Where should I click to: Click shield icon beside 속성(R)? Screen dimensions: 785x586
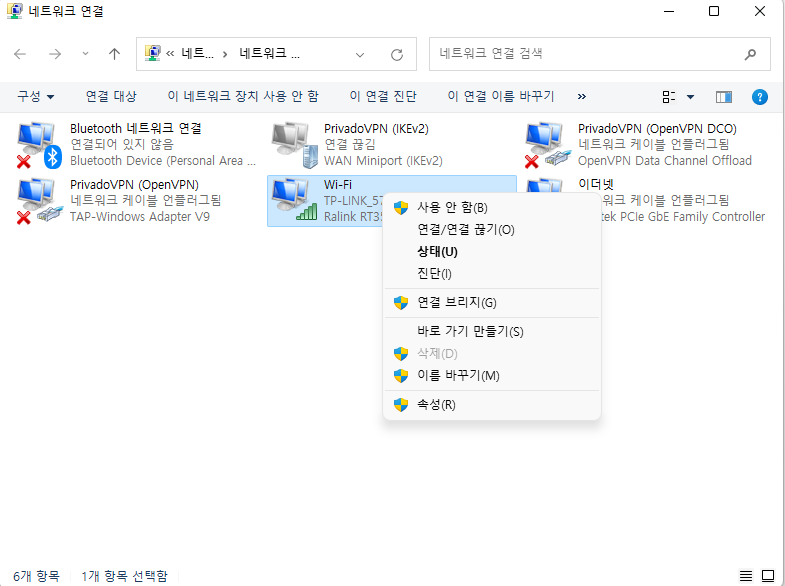[x=401, y=405]
